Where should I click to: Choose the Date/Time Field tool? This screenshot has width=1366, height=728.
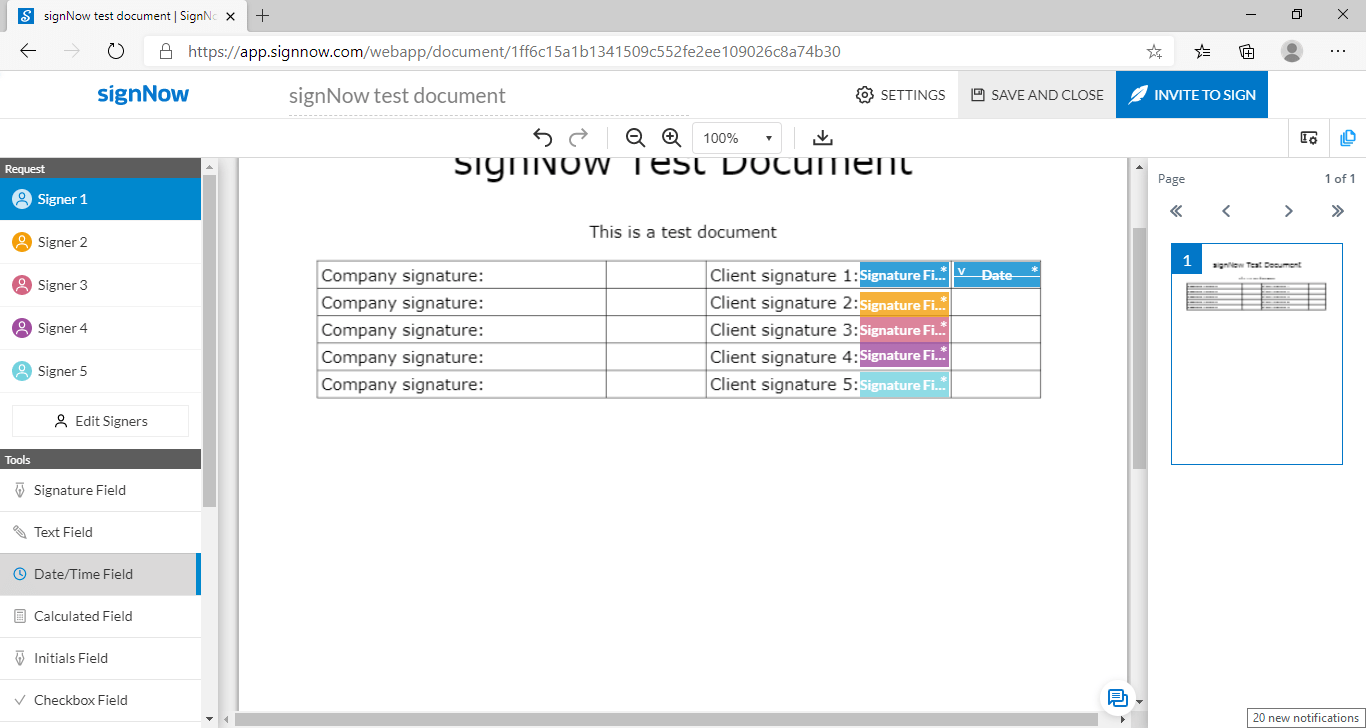click(100, 574)
